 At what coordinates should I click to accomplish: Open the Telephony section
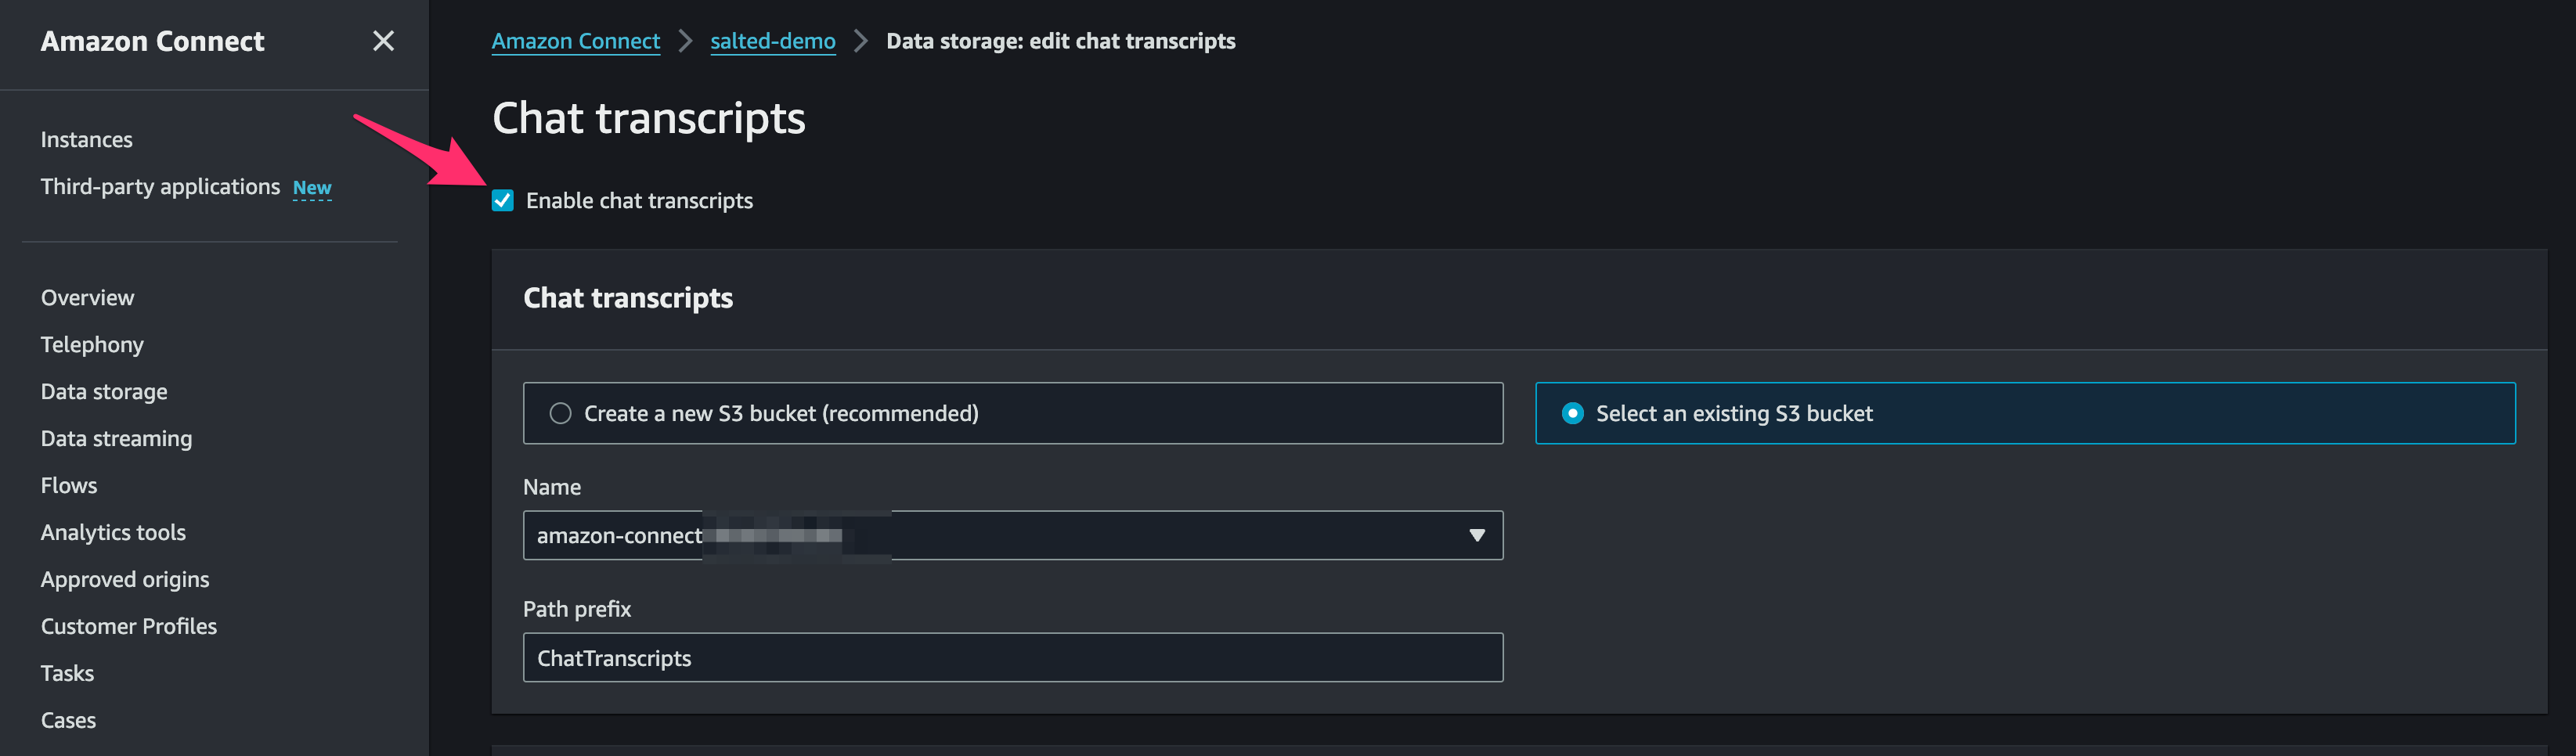[x=92, y=345]
